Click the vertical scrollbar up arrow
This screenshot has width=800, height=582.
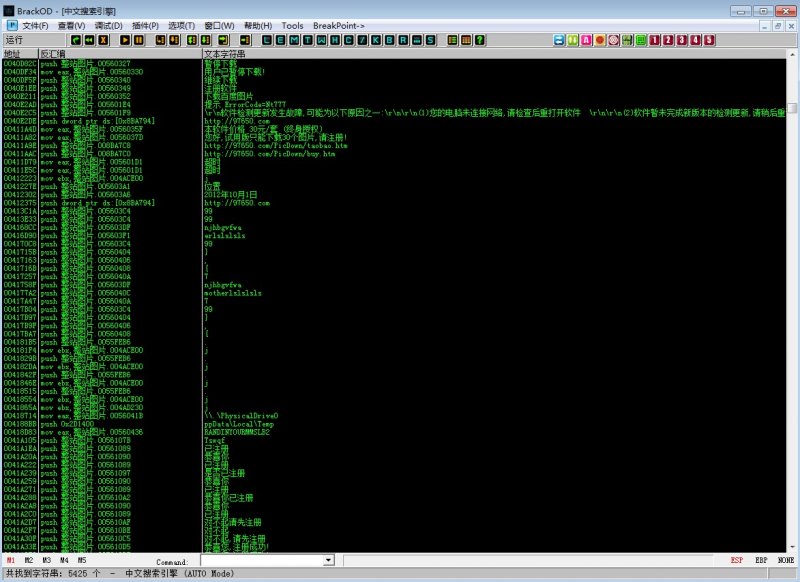pyautogui.click(x=792, y=54)
